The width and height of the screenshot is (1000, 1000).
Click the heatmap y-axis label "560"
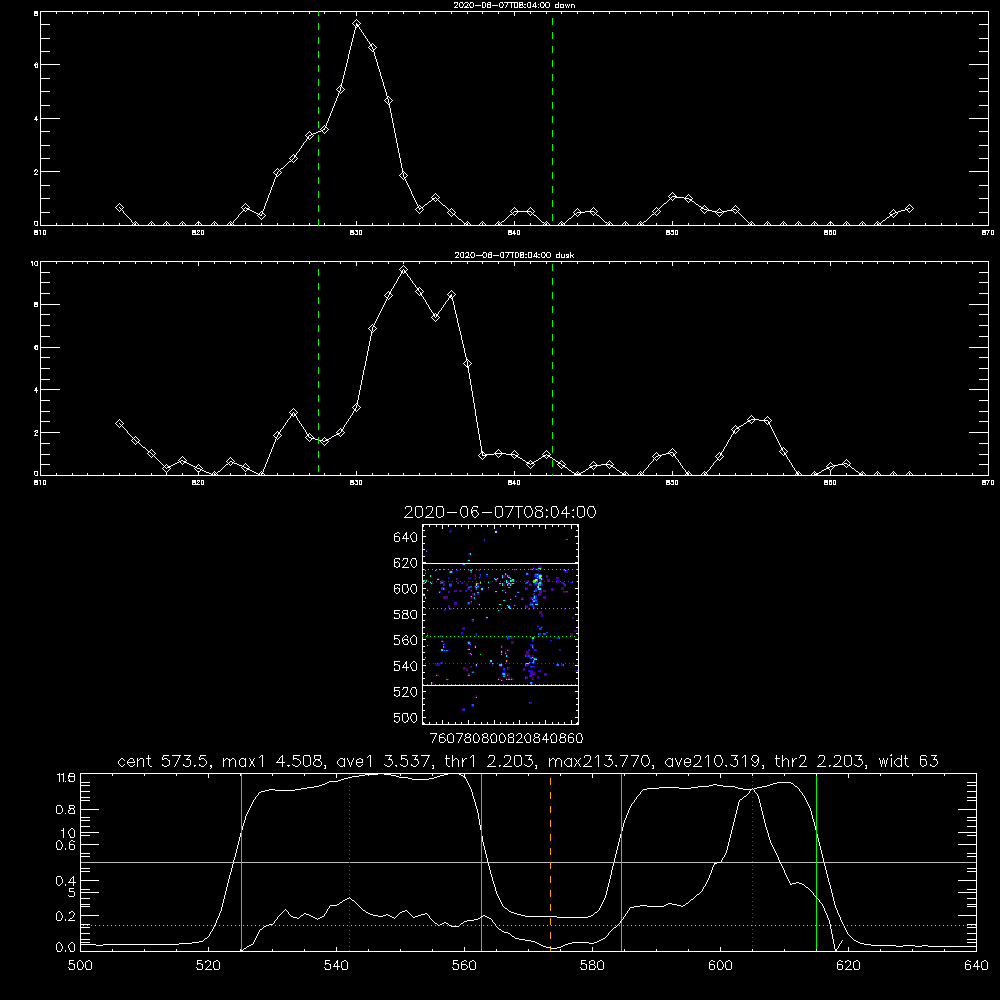point(406,640)
